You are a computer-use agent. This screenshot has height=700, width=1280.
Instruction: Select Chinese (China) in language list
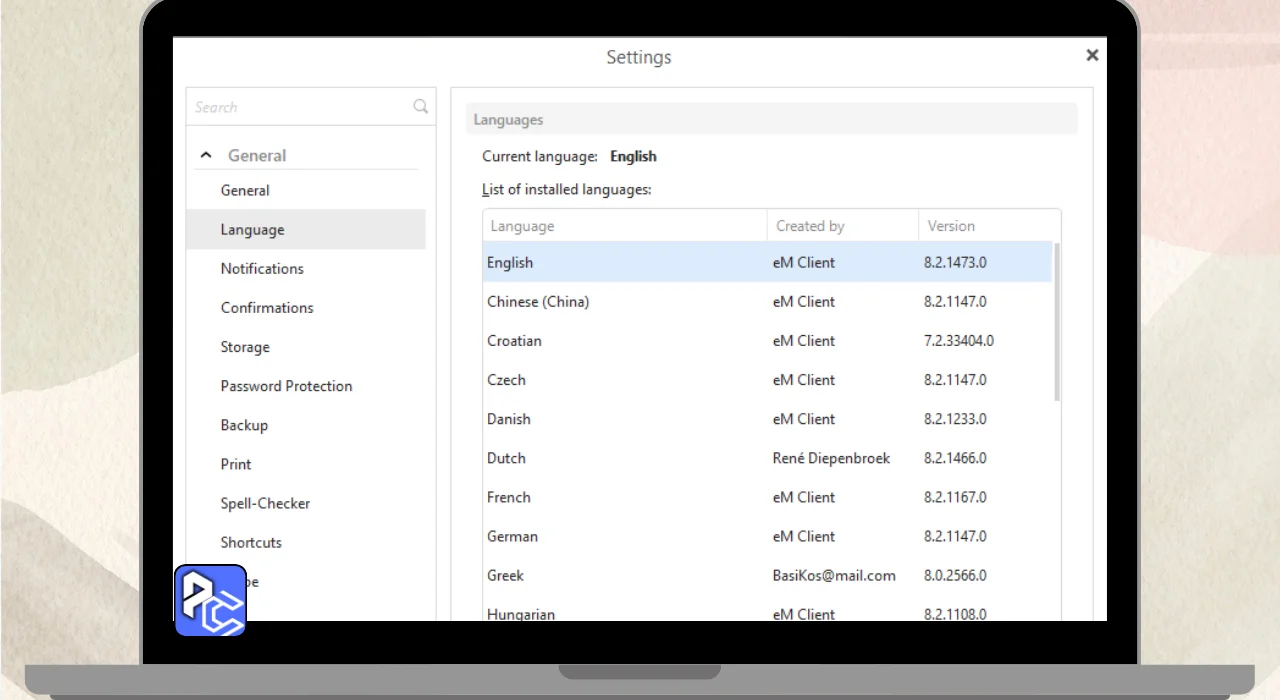[538, 302]
